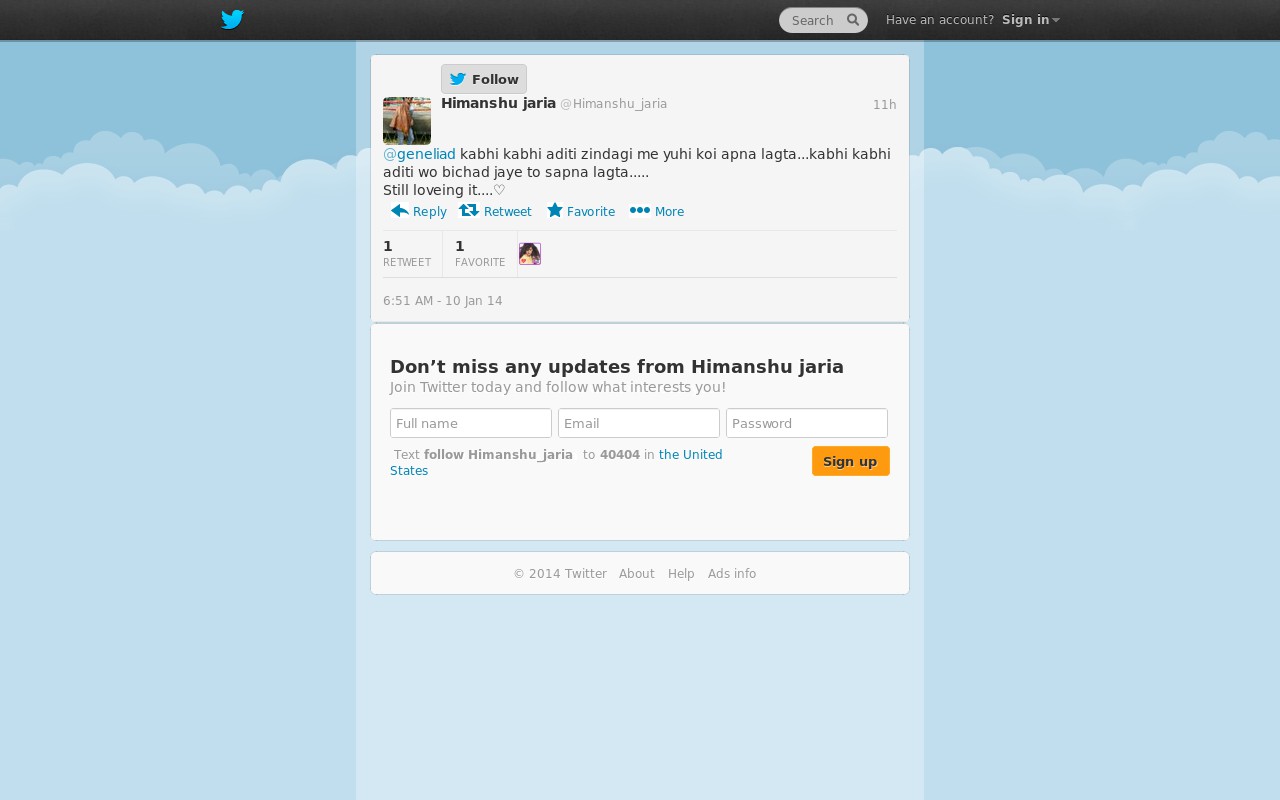Retweet this tweet
Viewport: 1280px width, 800px height.
coord(495,211)
